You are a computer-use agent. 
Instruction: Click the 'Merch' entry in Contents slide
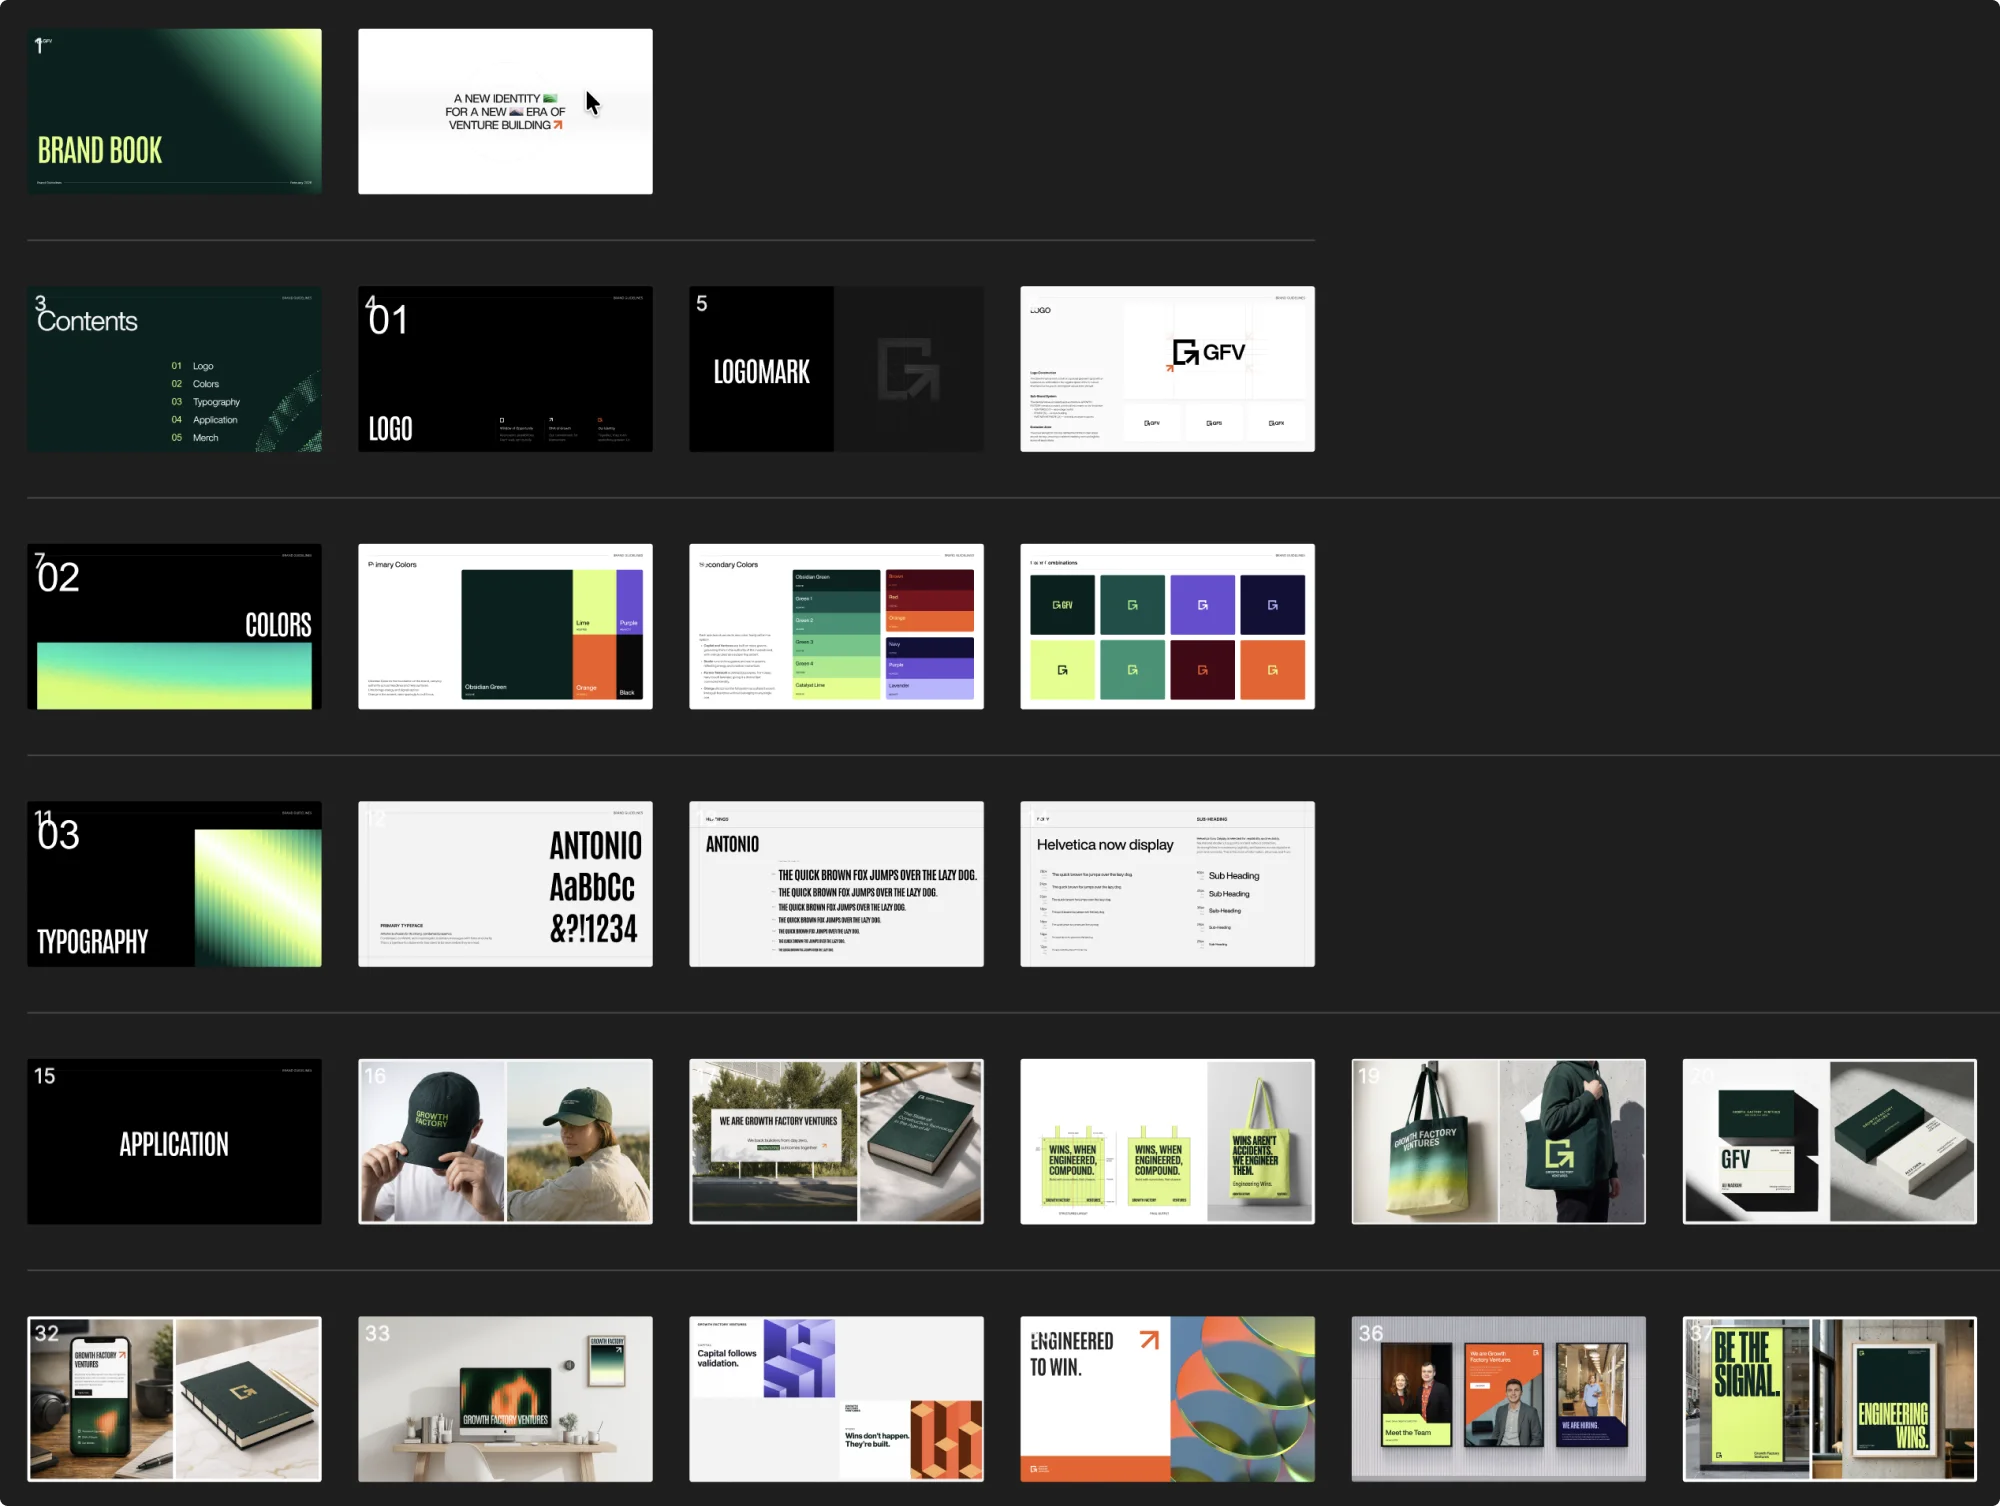pos(205,438)
